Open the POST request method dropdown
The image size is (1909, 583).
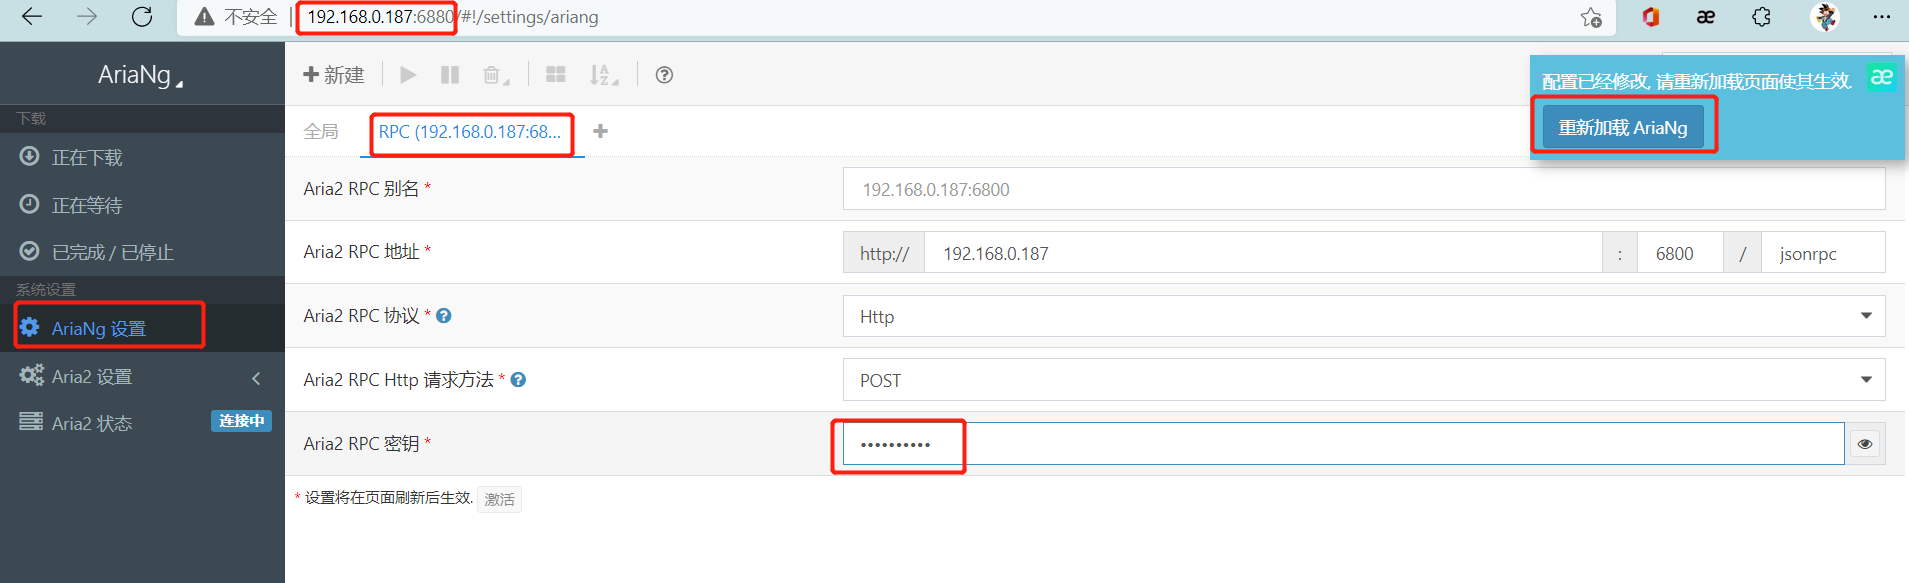tap(1363, 380)
